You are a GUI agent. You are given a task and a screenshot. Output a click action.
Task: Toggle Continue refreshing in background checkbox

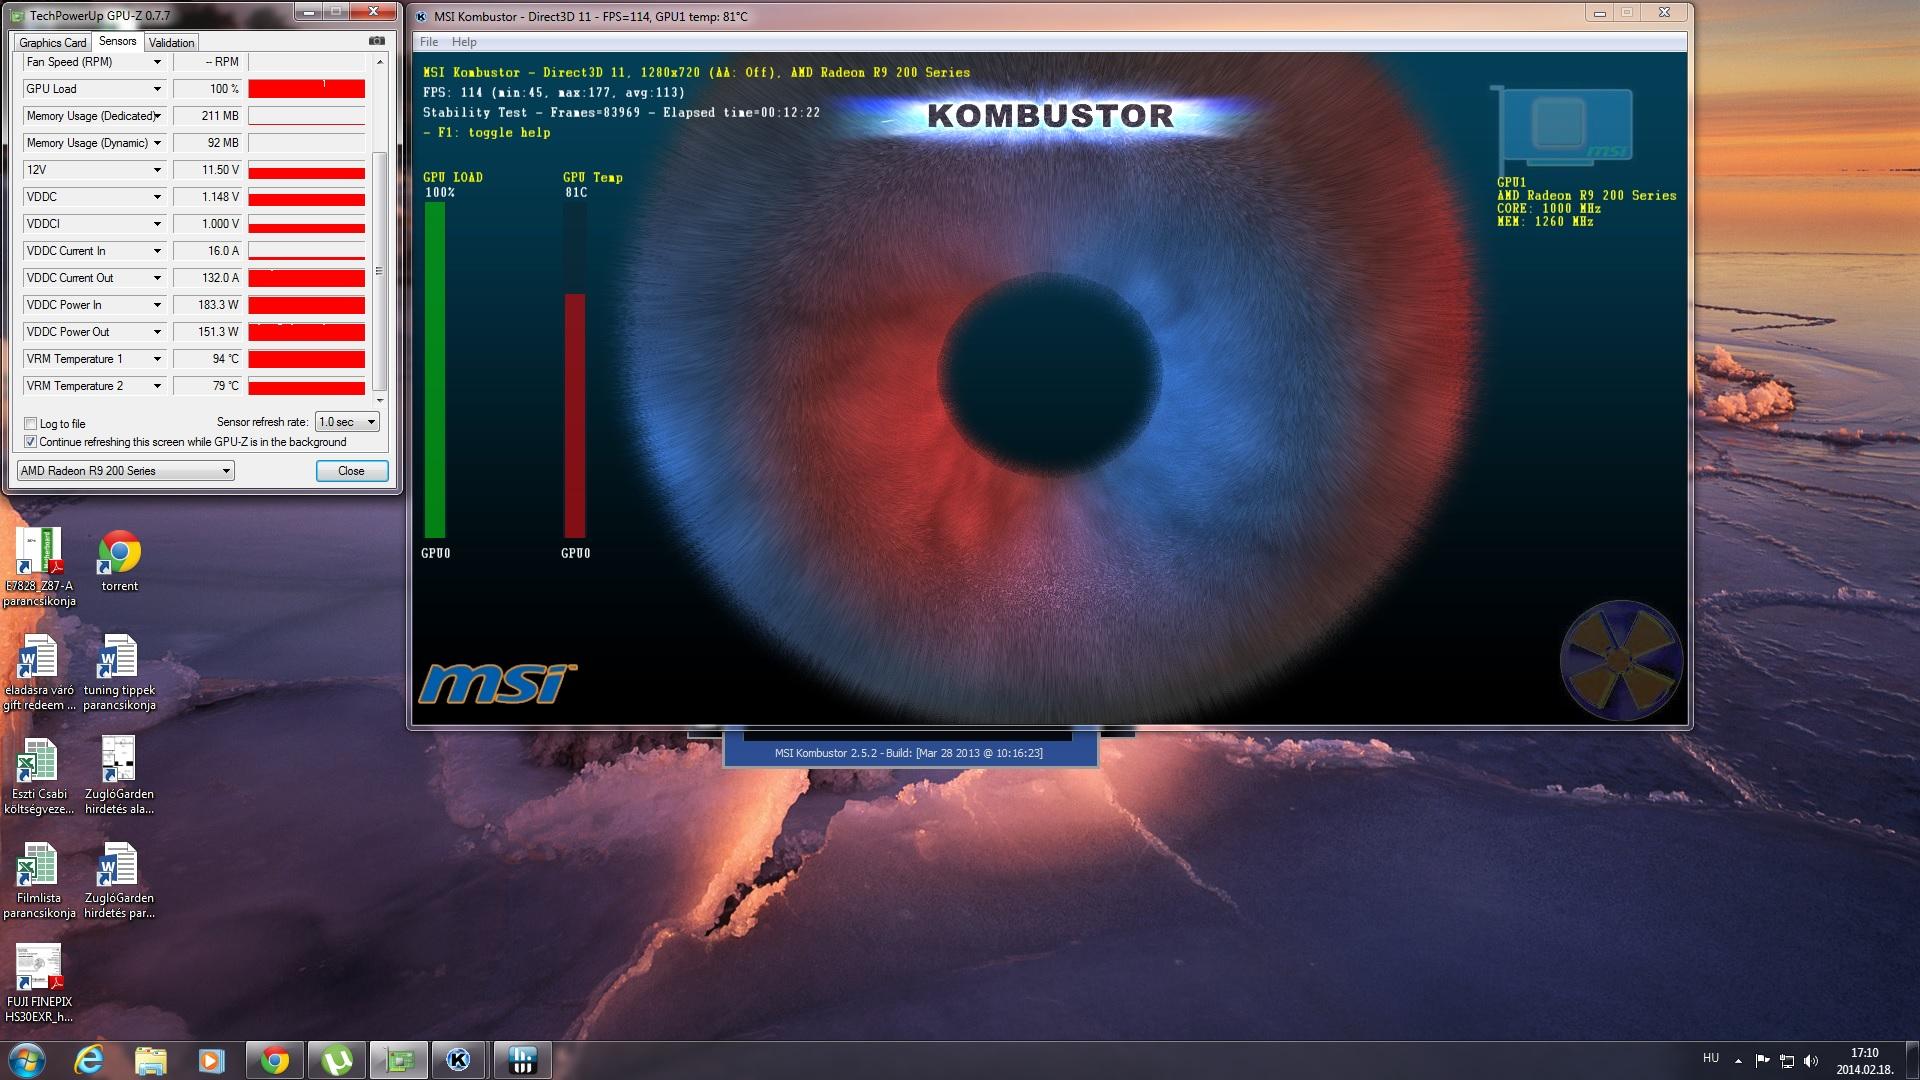[x=30, y=442]
